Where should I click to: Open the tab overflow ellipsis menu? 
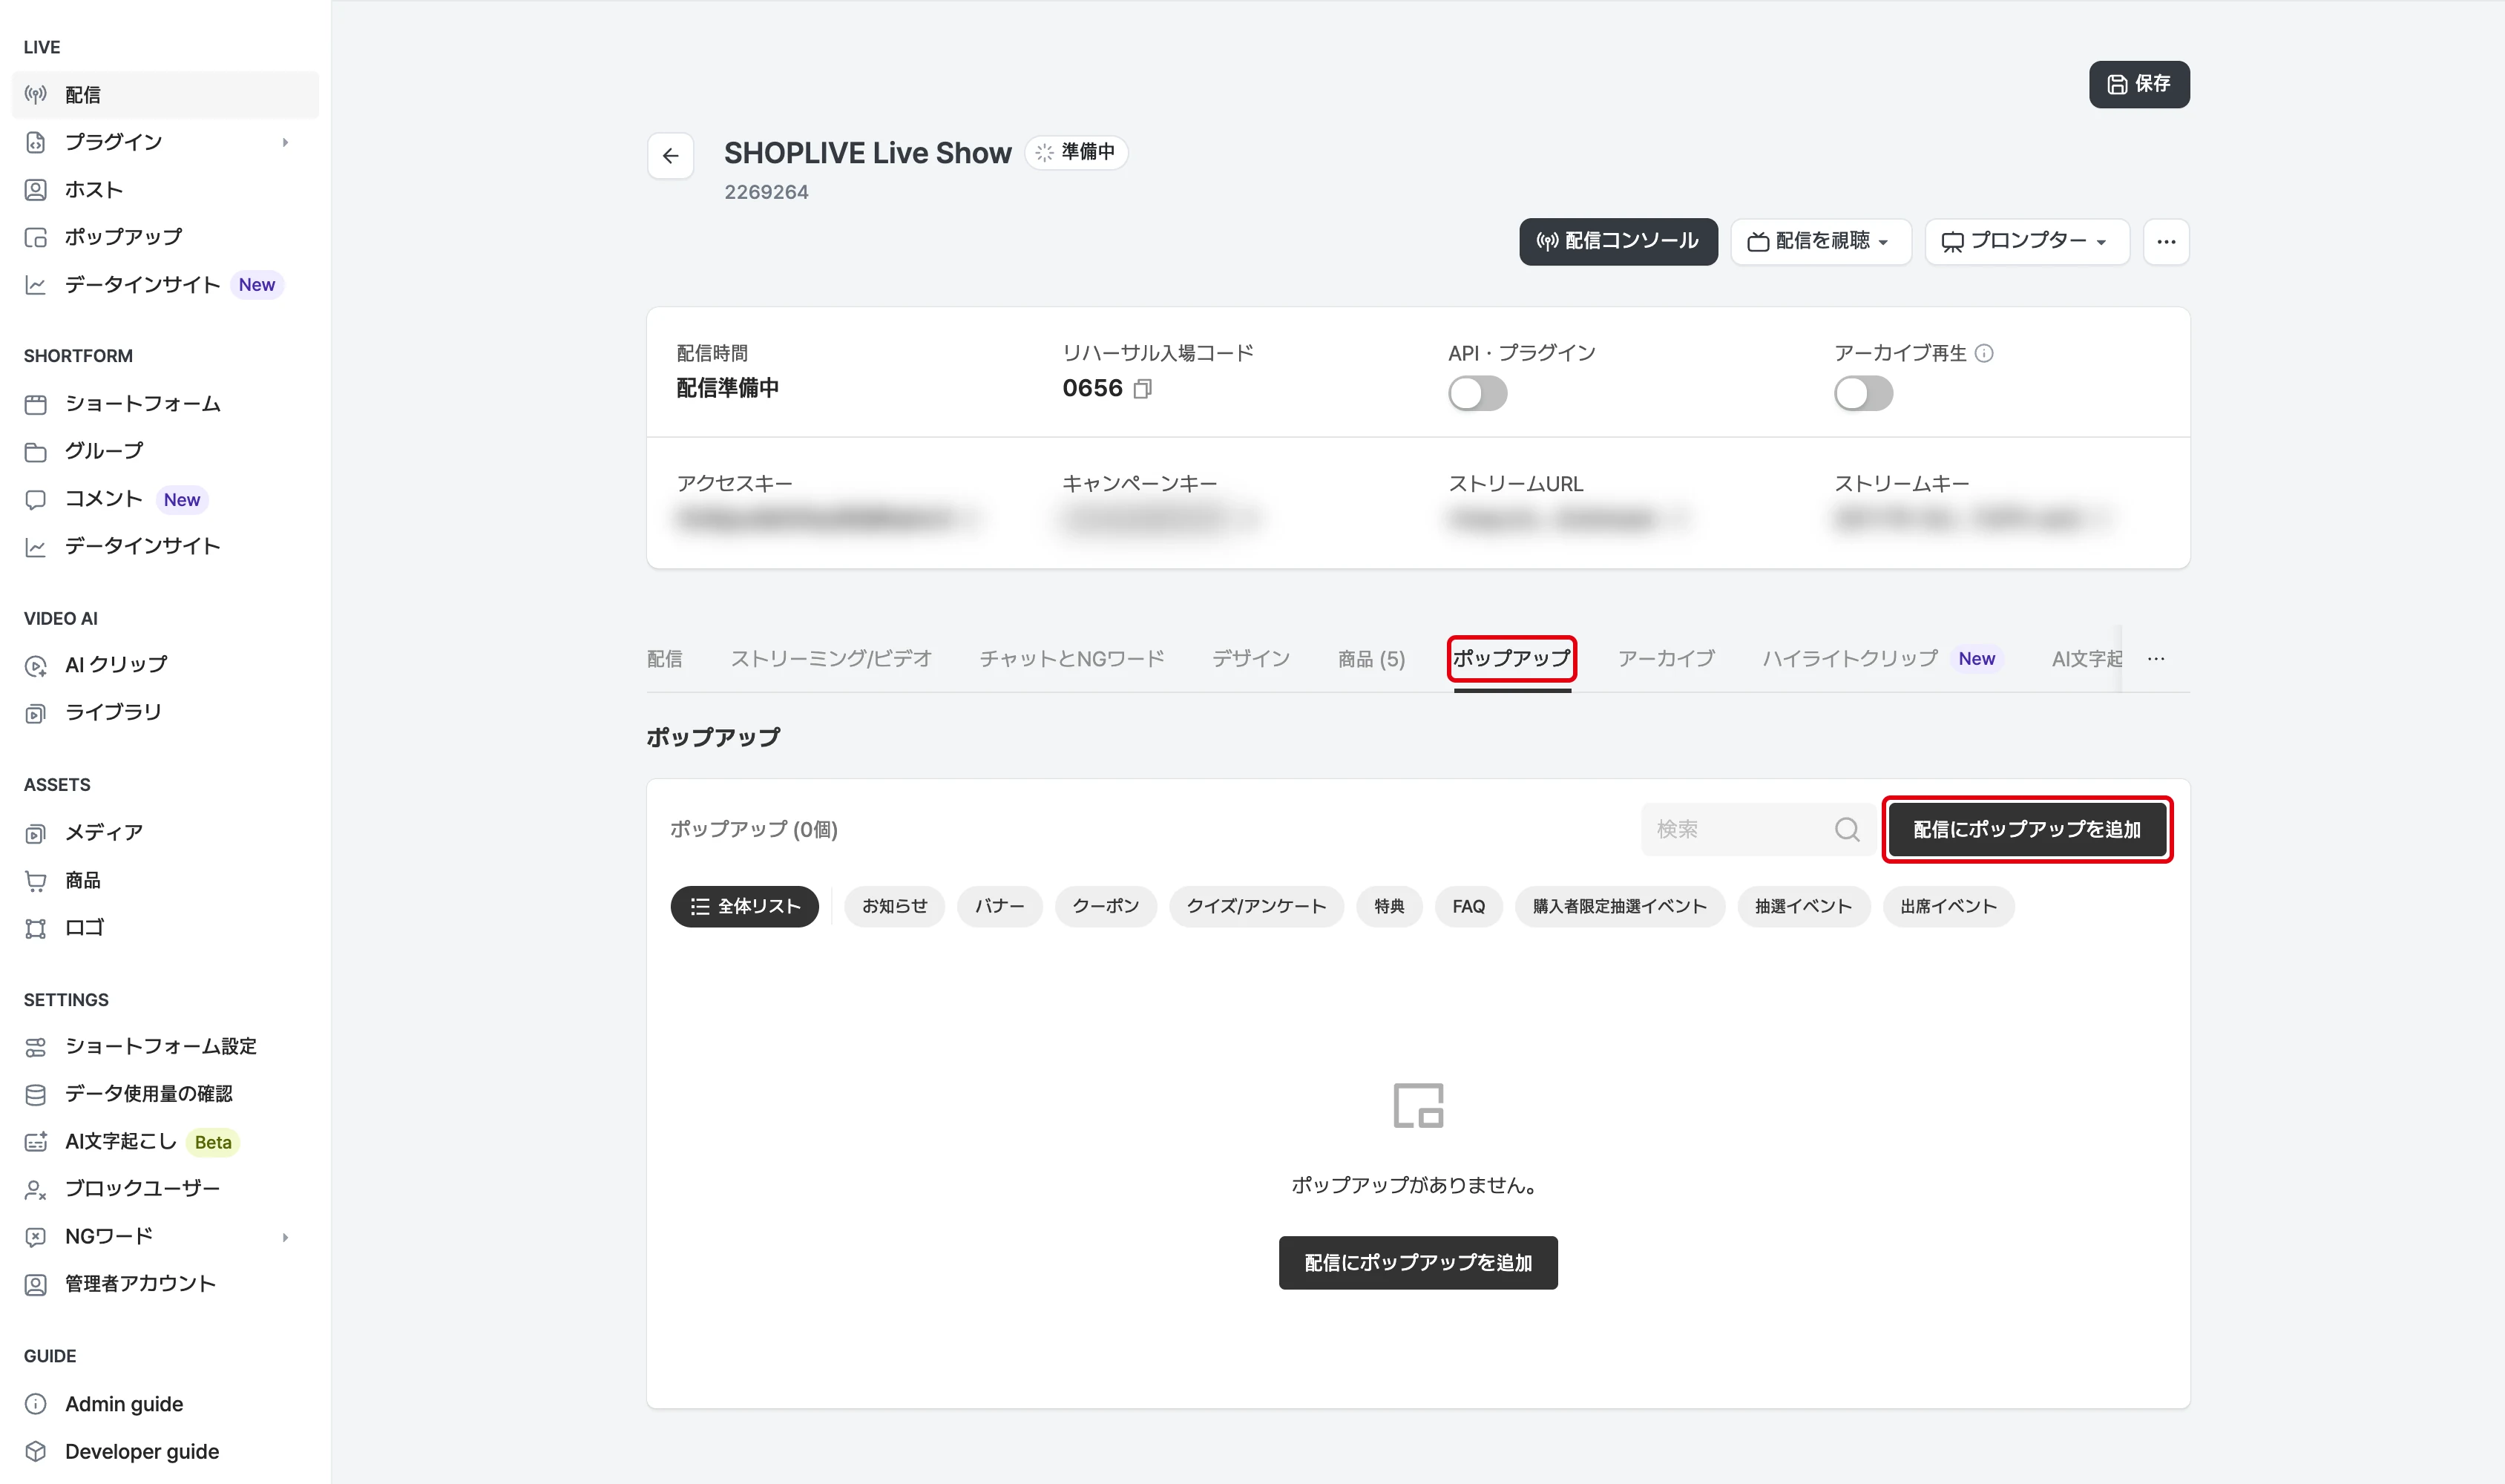click(x=2156, y=659)
